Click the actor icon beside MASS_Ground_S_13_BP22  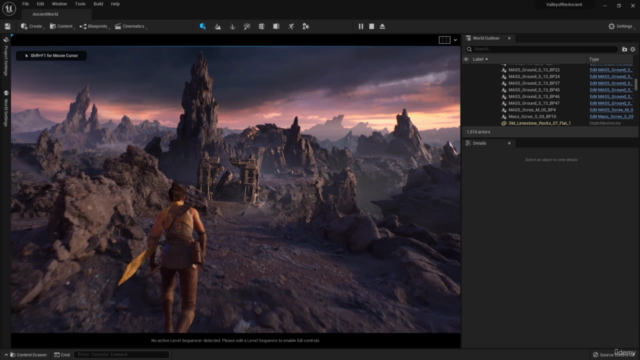click(x=504, y=70)
